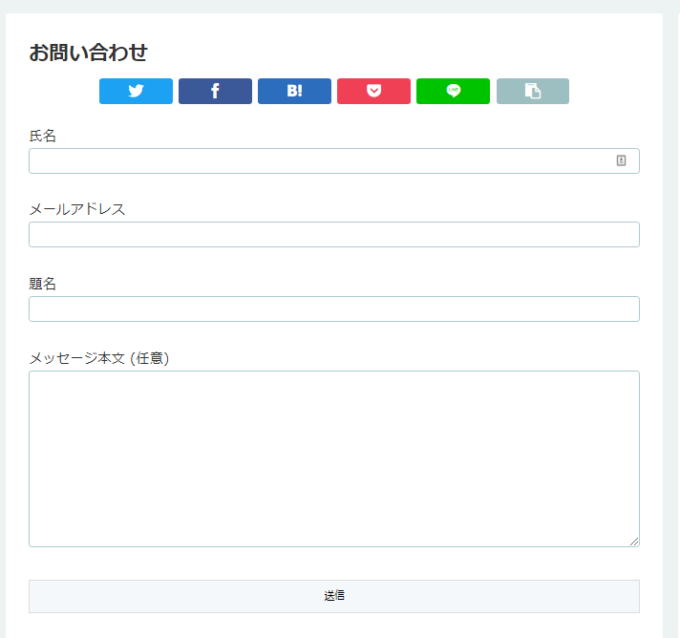The image size is (680, 638).
Task: Save the page to Pocket
Action: pos(374,91)
